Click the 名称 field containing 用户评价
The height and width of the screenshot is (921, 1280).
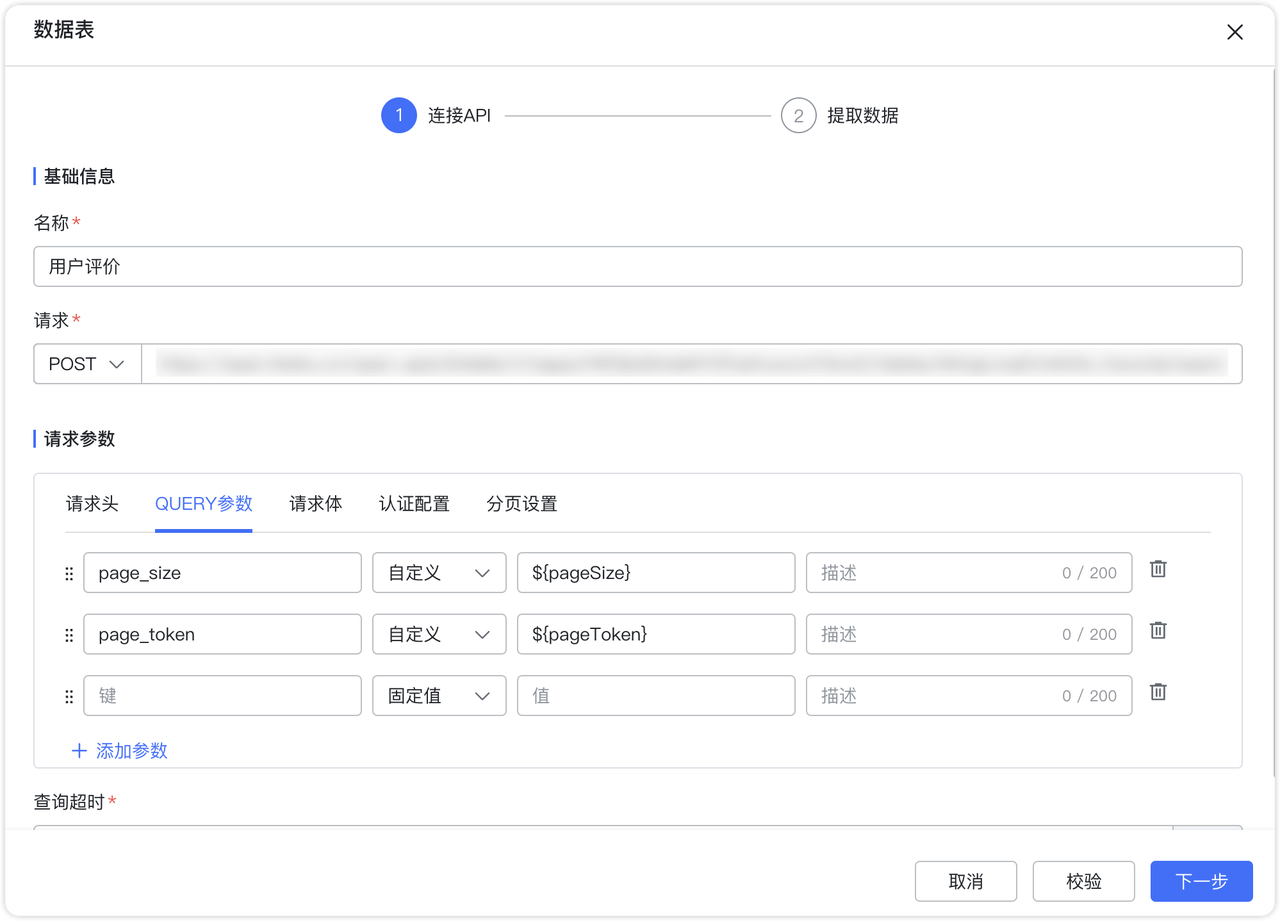coord(637,267)
